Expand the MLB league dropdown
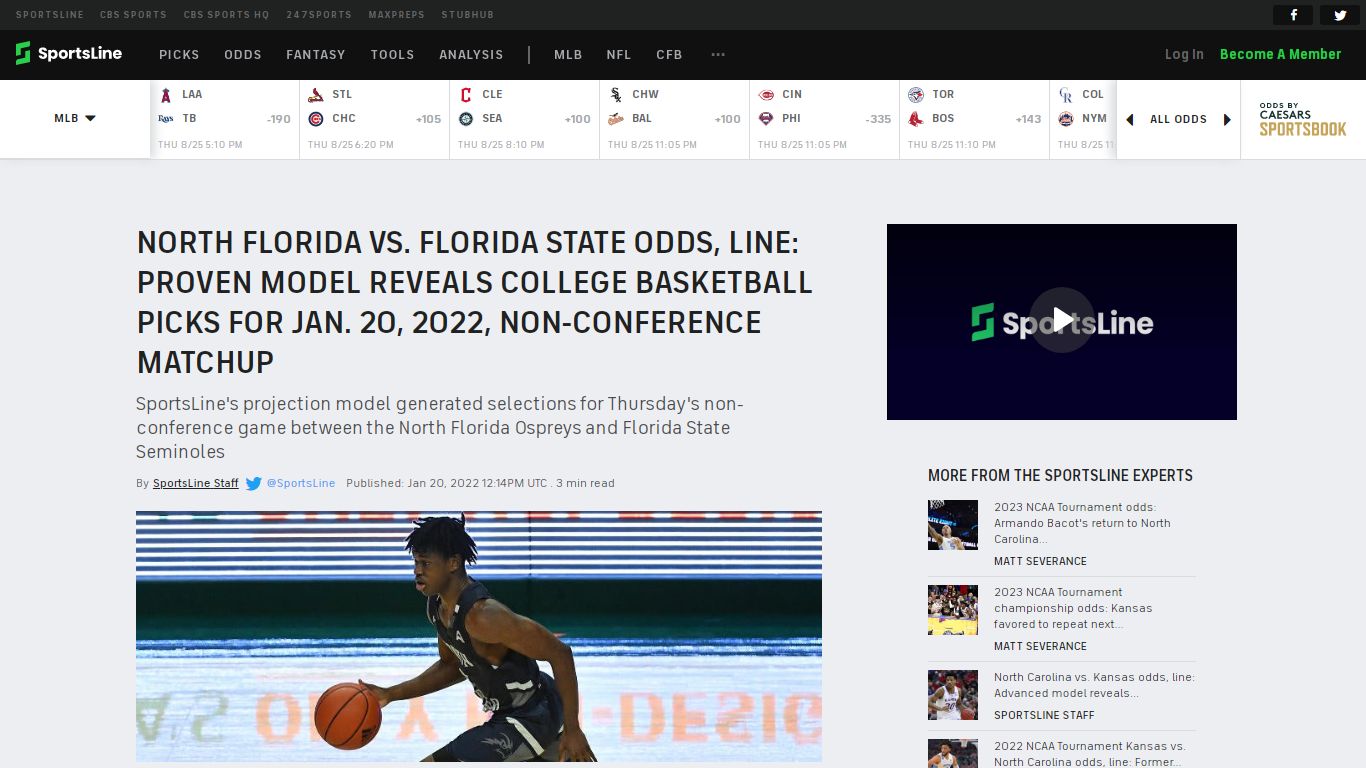 tap(75, 118)
